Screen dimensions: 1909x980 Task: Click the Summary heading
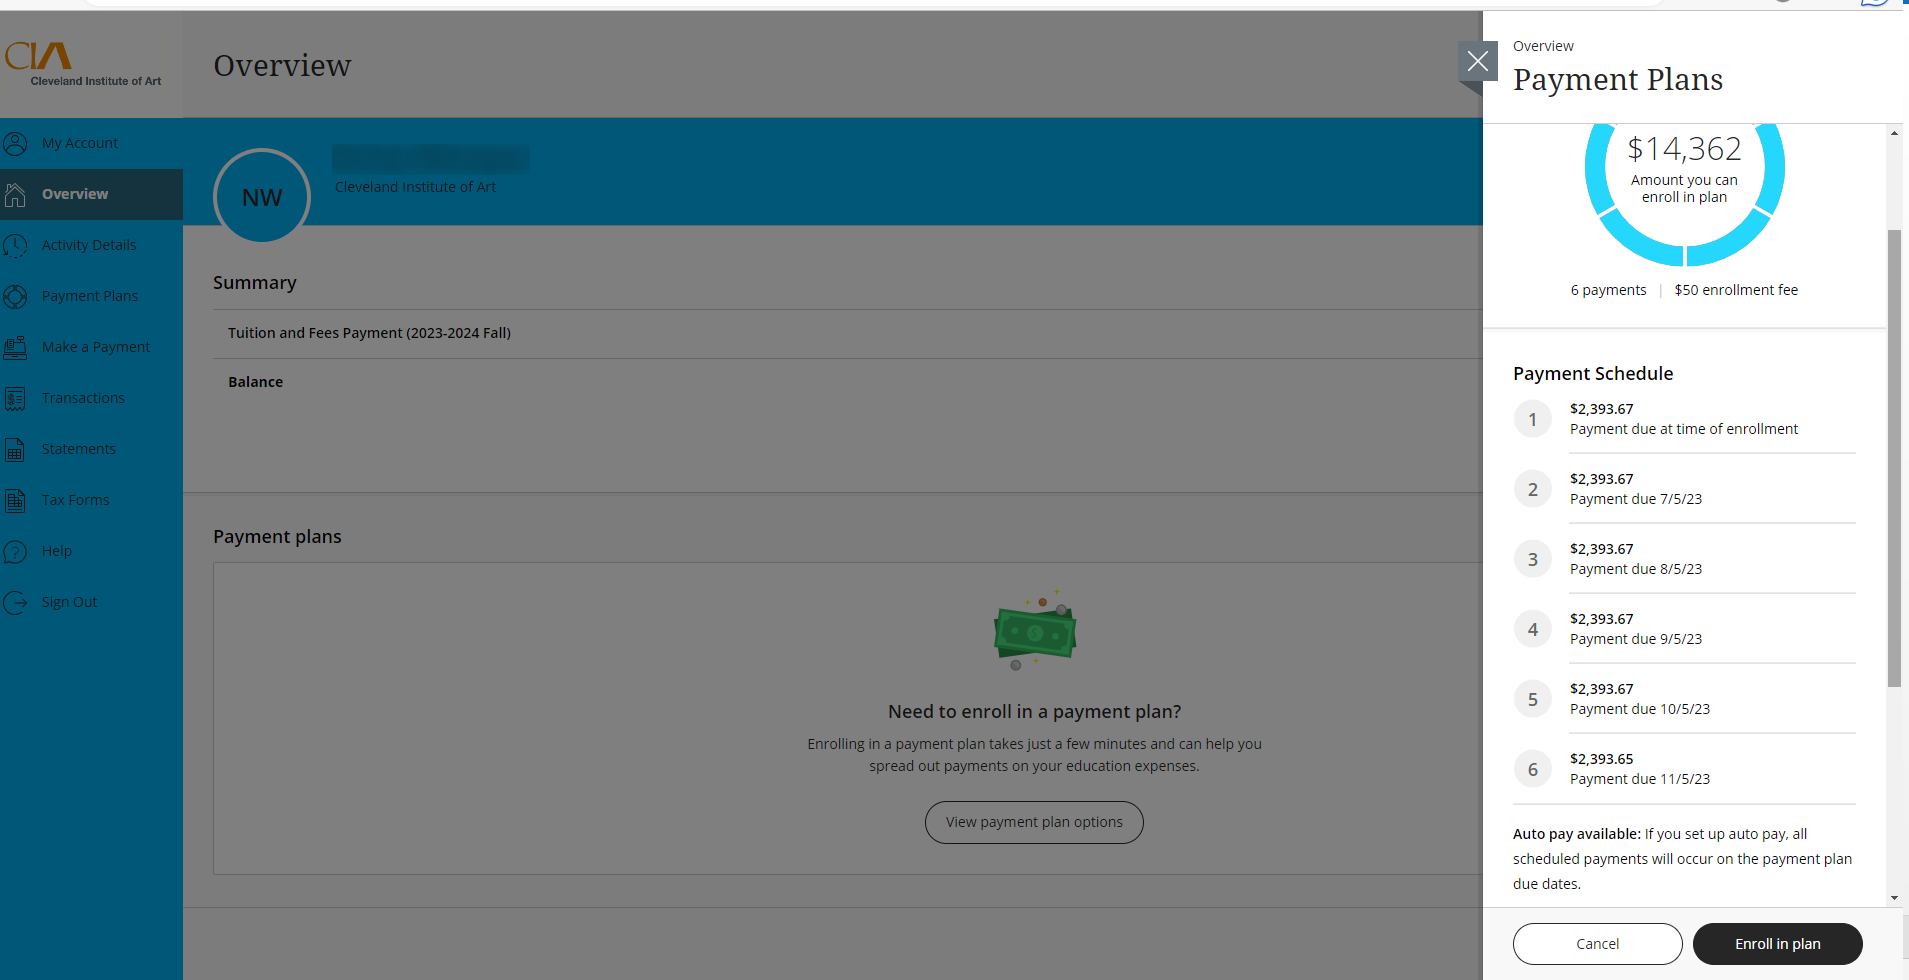coord(255,283)
